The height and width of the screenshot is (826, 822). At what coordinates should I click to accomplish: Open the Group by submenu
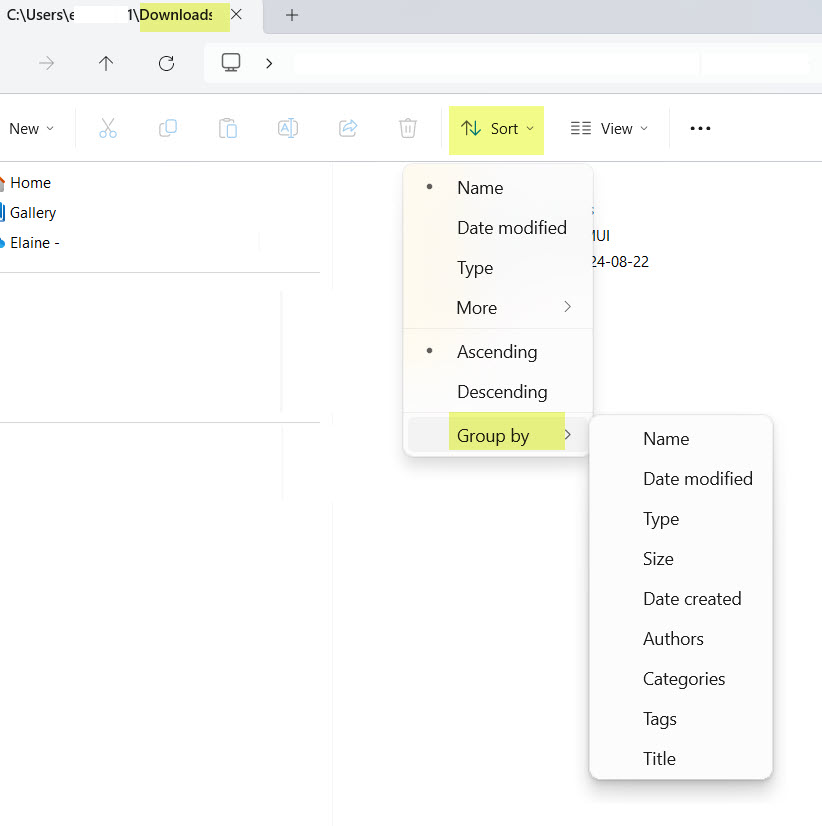tap(498, 436)
